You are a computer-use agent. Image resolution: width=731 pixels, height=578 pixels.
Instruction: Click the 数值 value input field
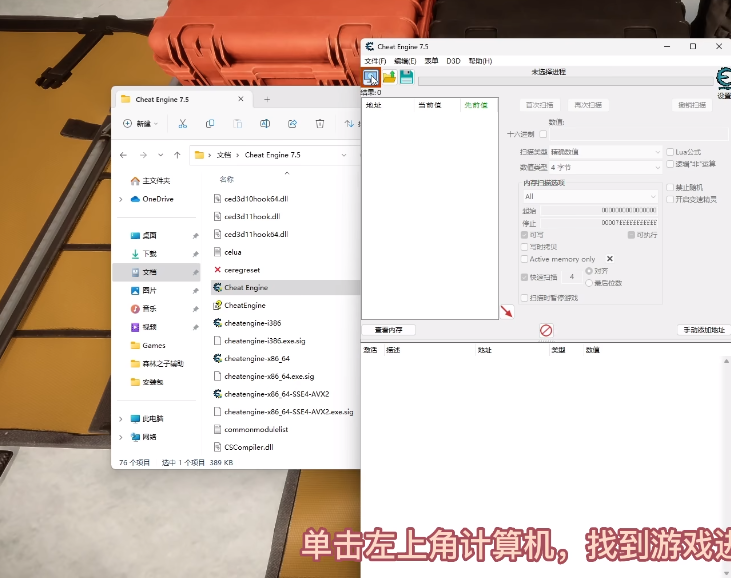click(x=639, y=134)
